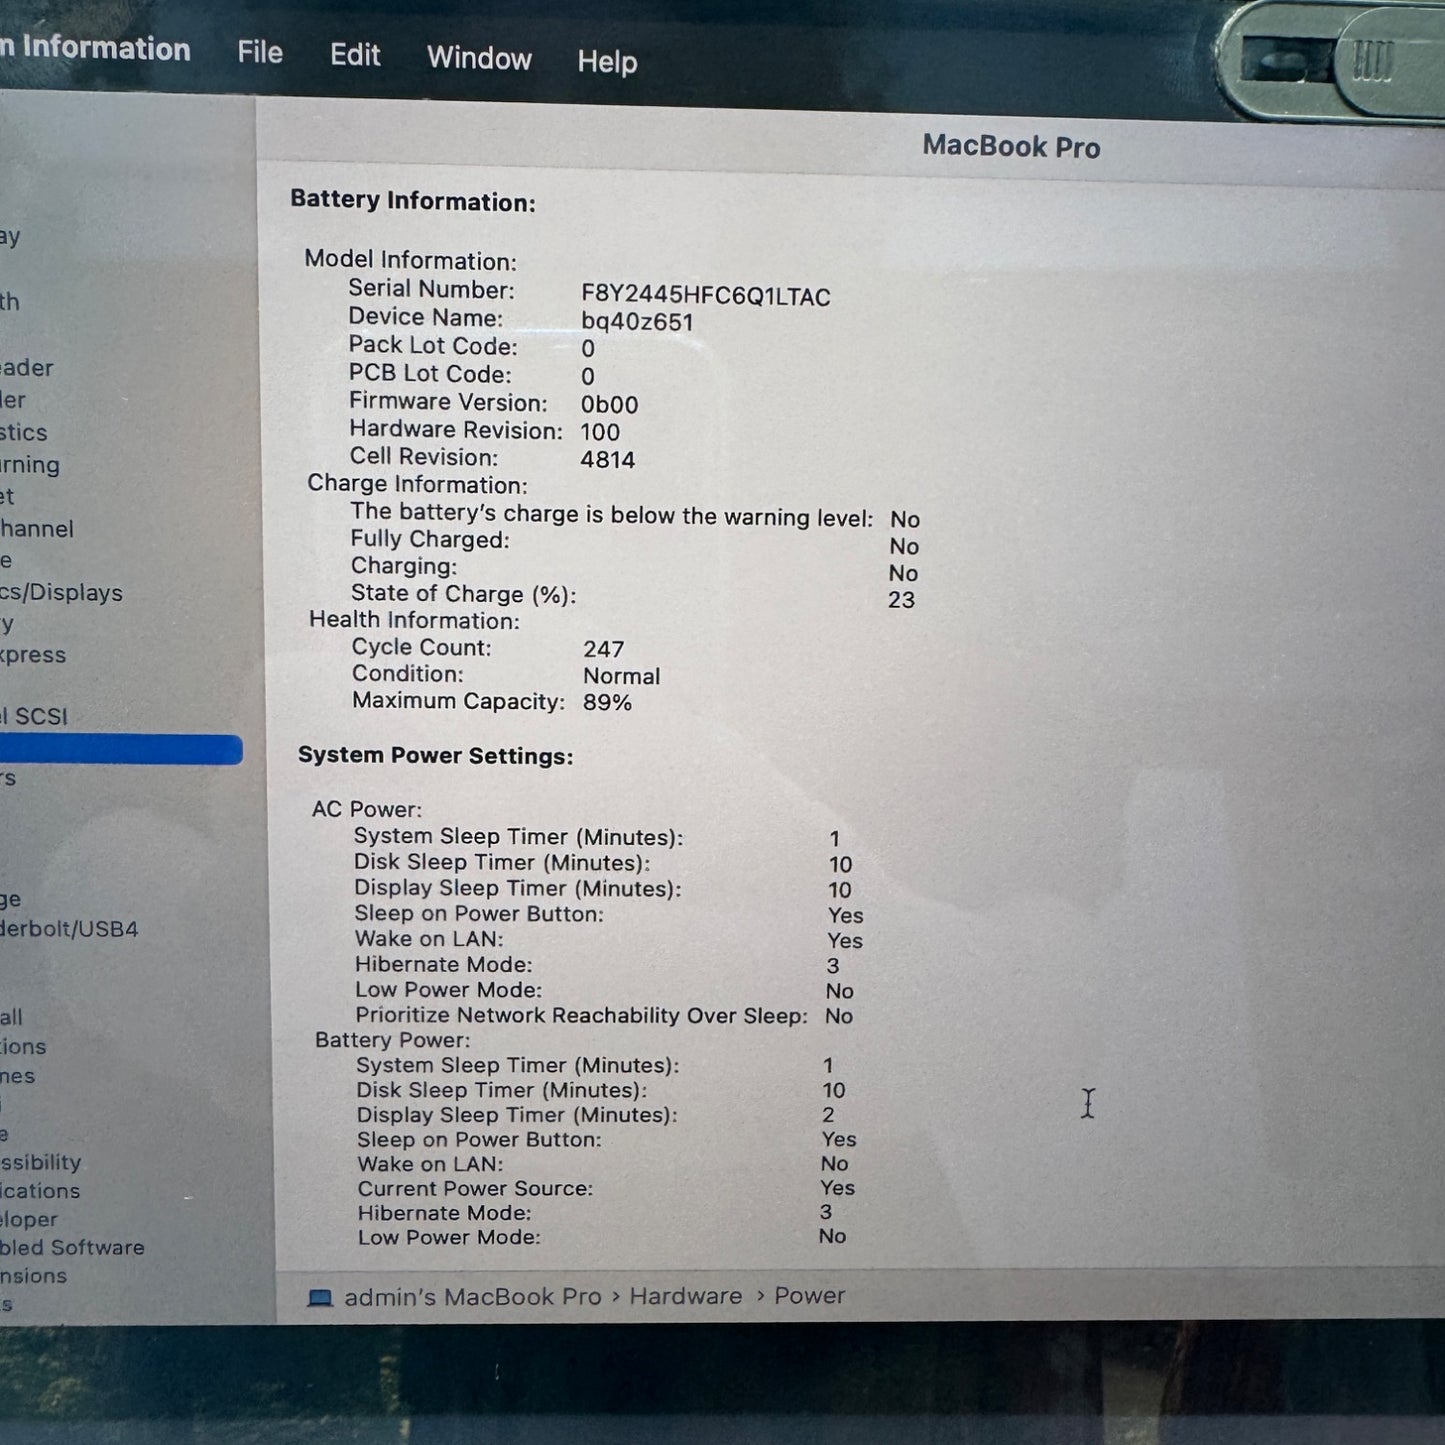Select Accessibility in the sidebar
Image resolution: width=1445 pixels, height=1445 pixels.
coord(41,1162)
